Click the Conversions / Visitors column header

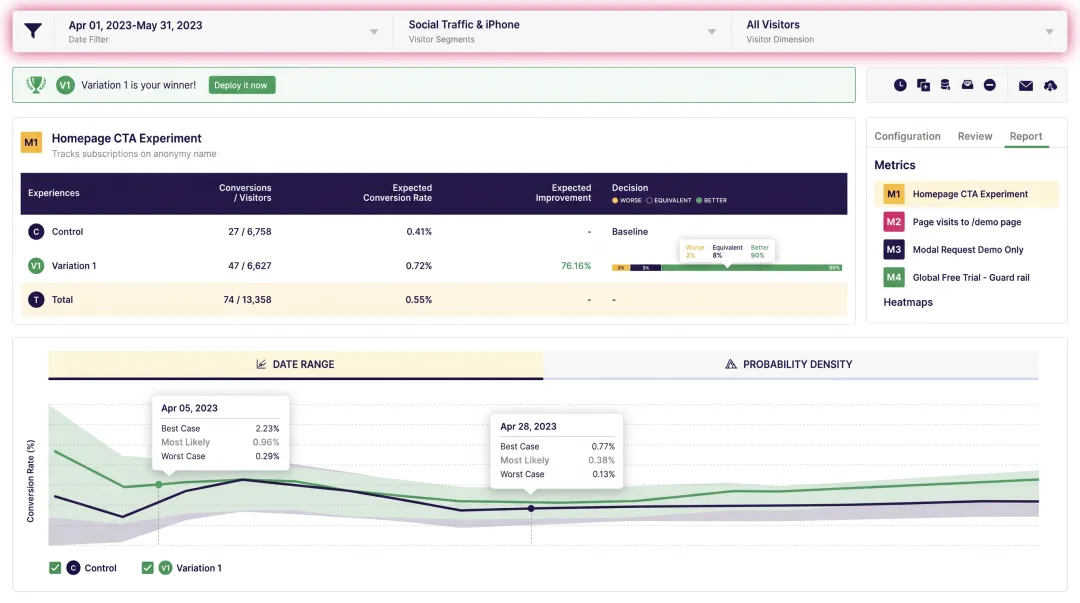[x=245, y=193]
